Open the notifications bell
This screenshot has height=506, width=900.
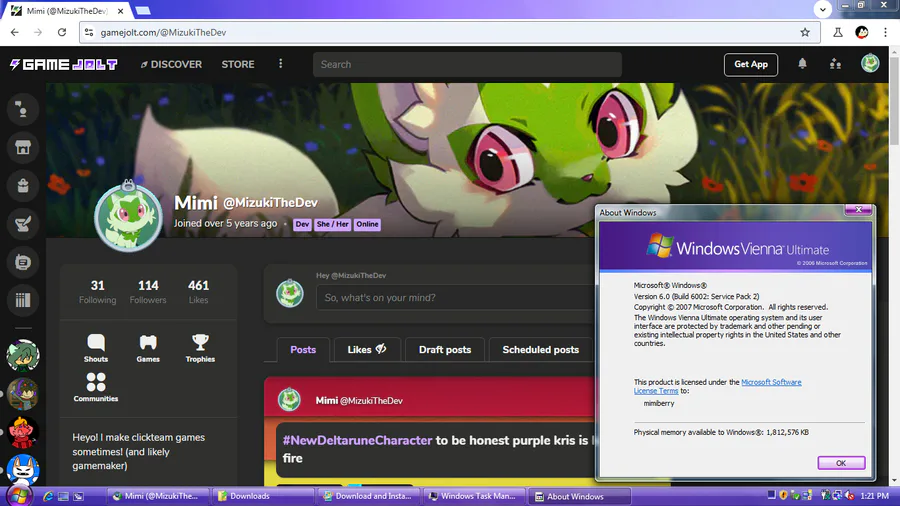click(802, 64)
